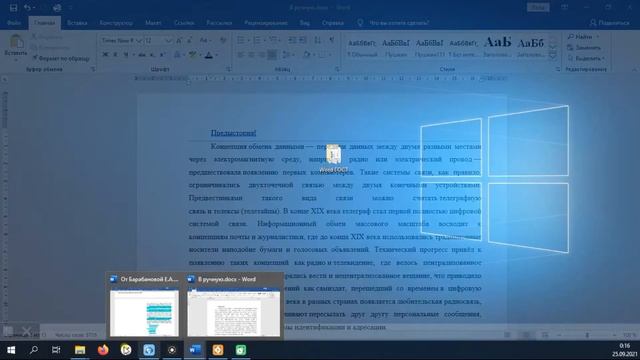This screenshot has width=640, height=360.
Task: Click the Increase Indent icon
Action: click(x=303, y=40)
